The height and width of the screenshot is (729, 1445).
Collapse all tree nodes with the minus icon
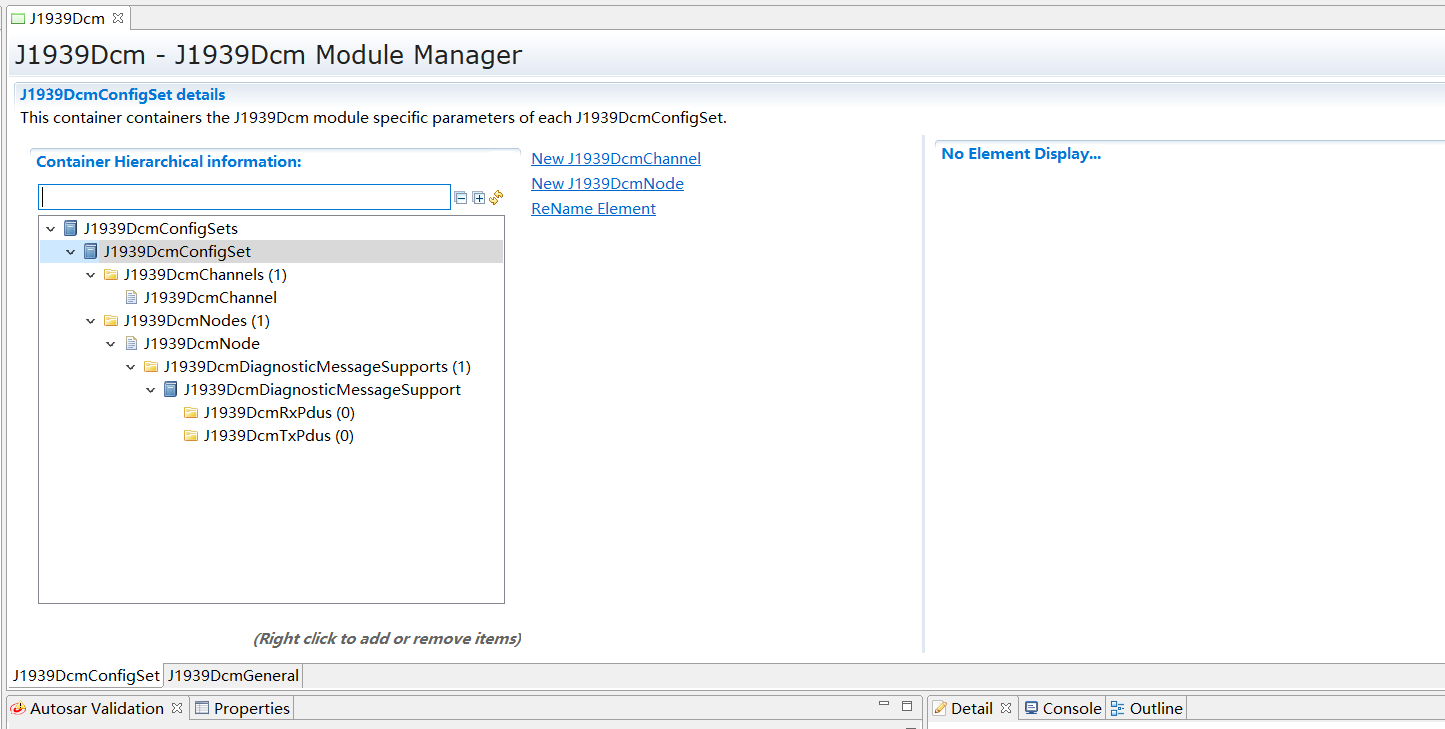(x=461, y=198)
